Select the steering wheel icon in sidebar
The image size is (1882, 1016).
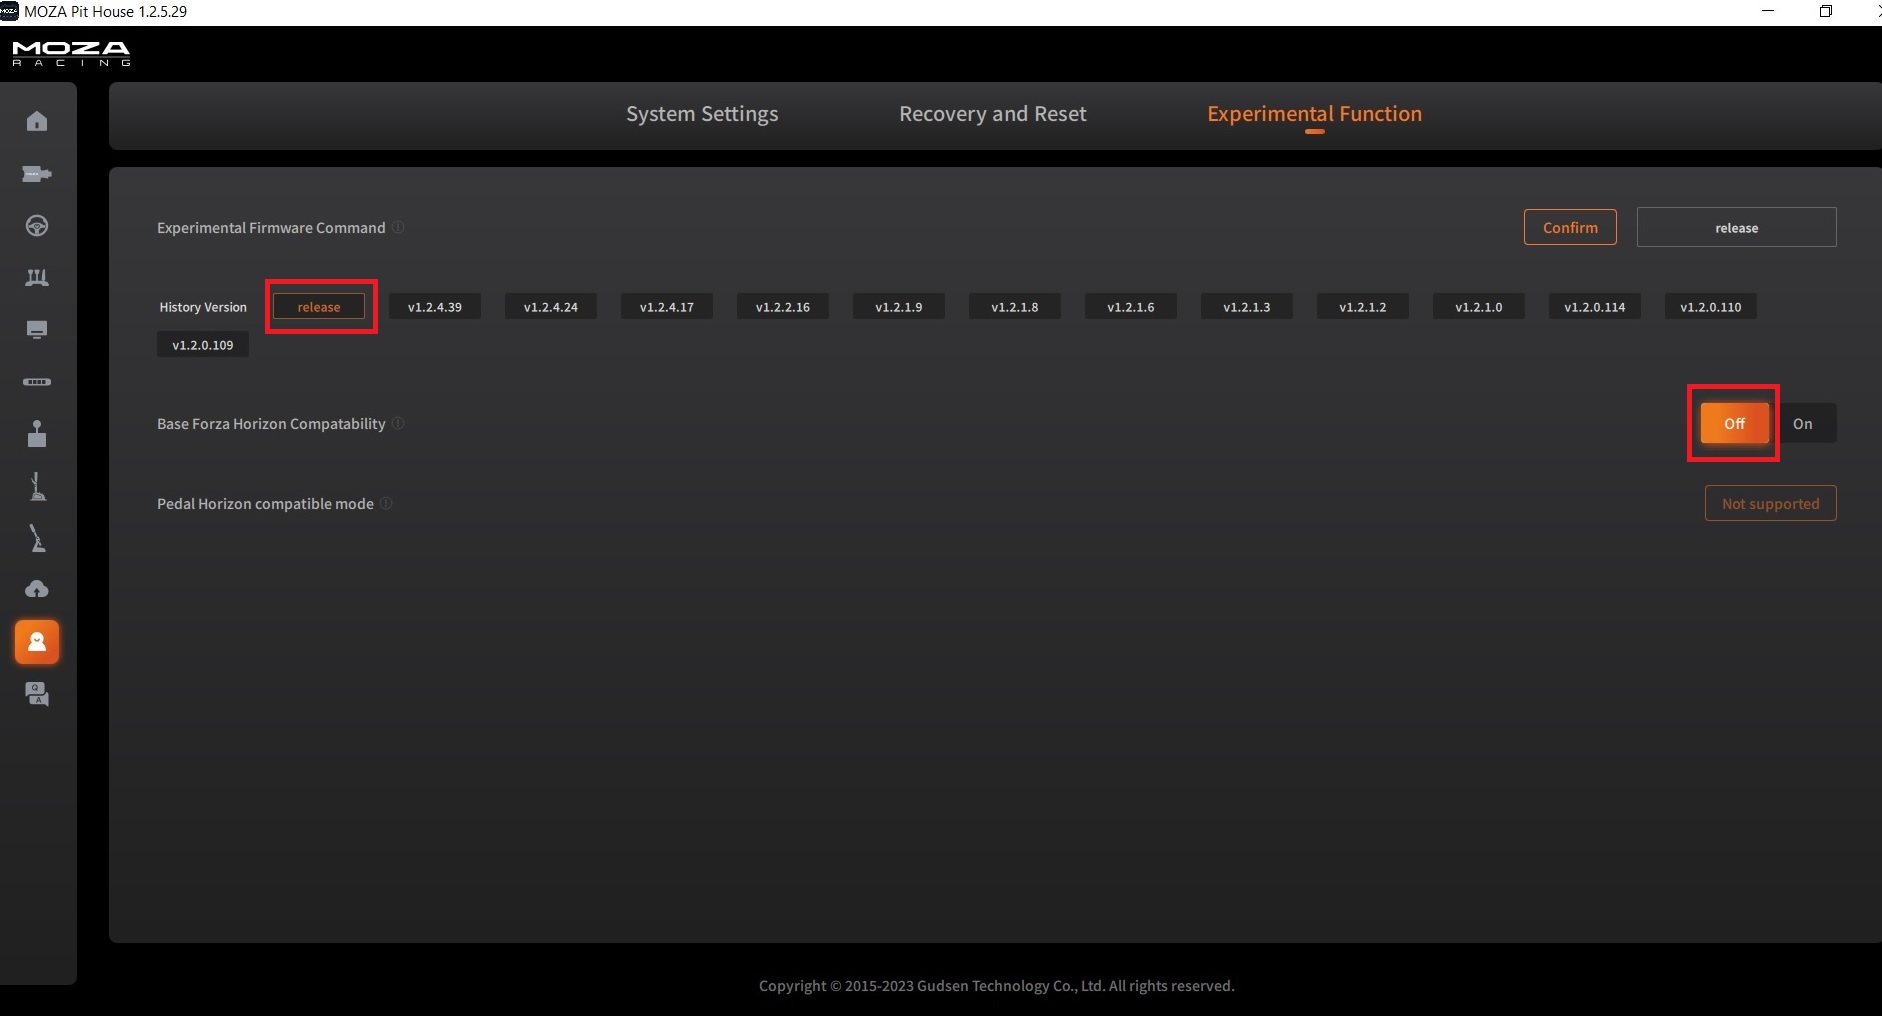[x=37, y=226]
